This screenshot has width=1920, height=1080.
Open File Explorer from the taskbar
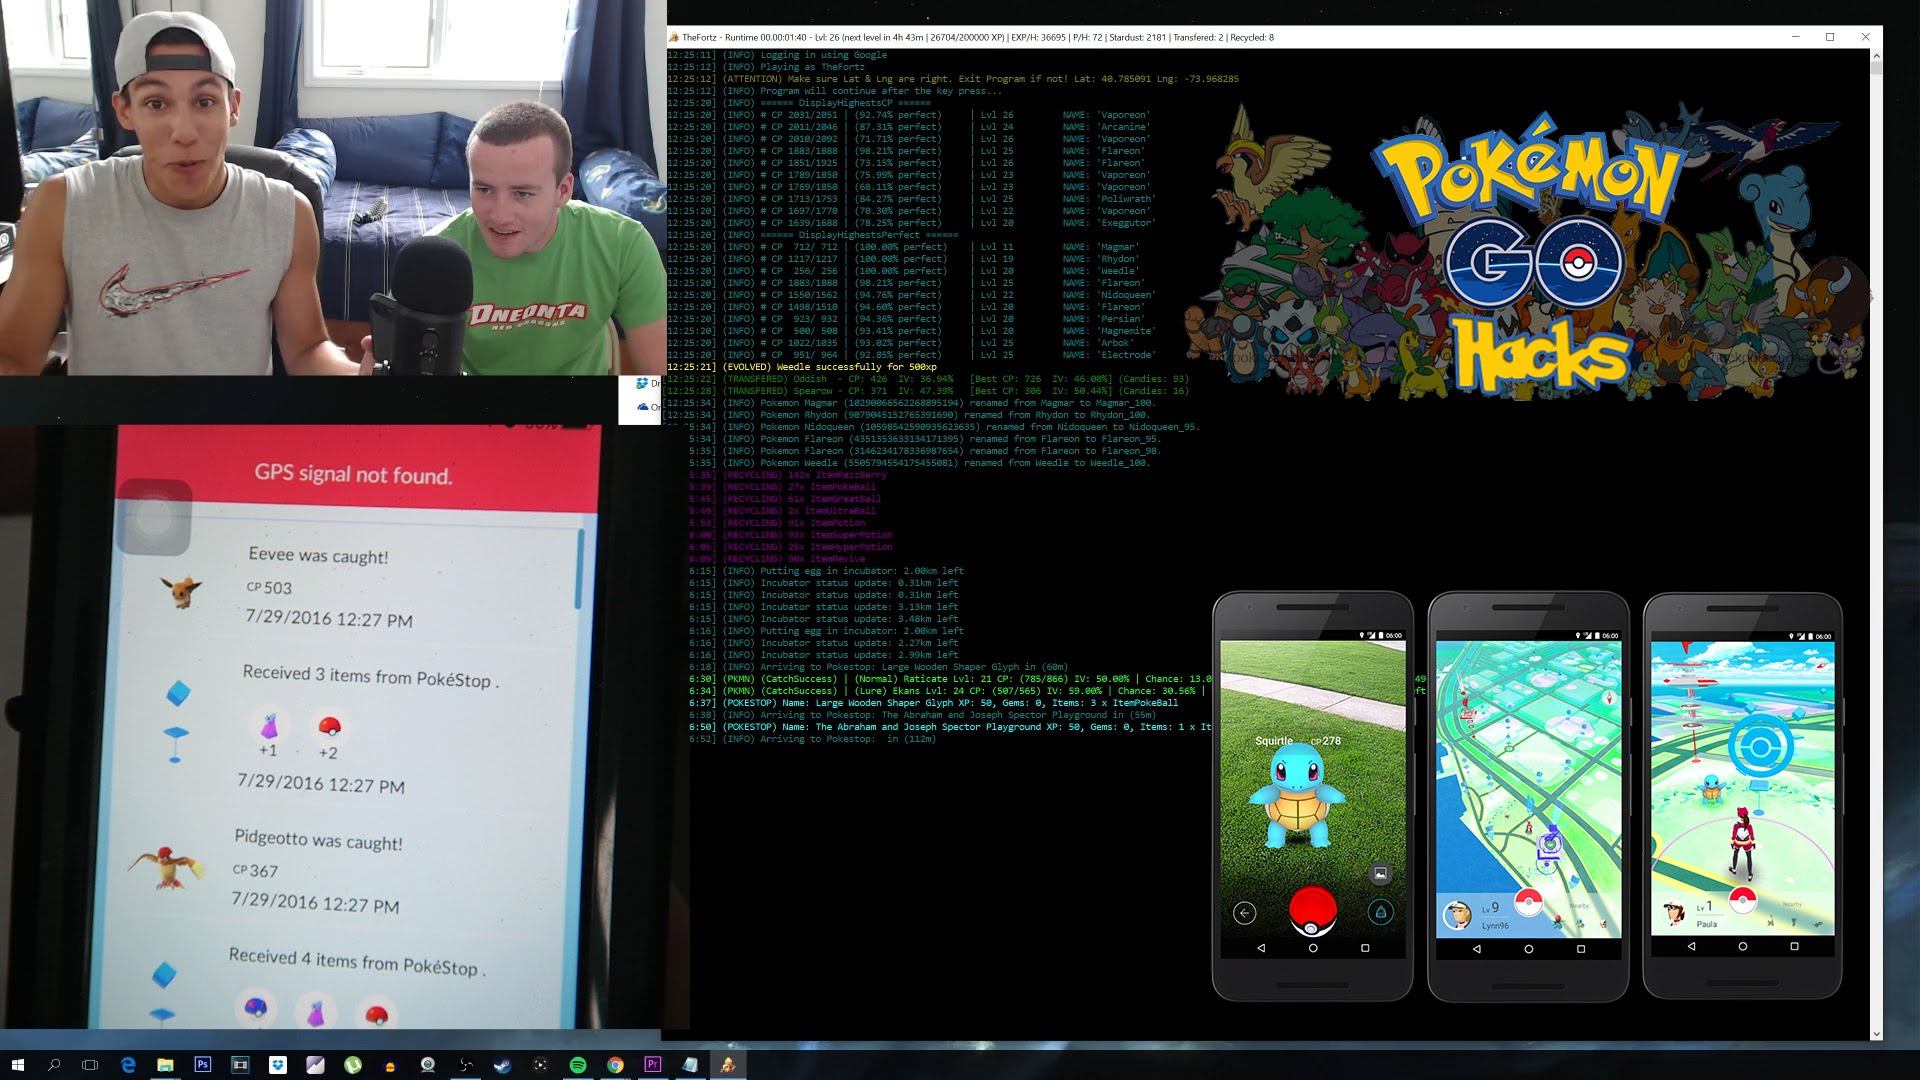click(x=165, y=1065)
